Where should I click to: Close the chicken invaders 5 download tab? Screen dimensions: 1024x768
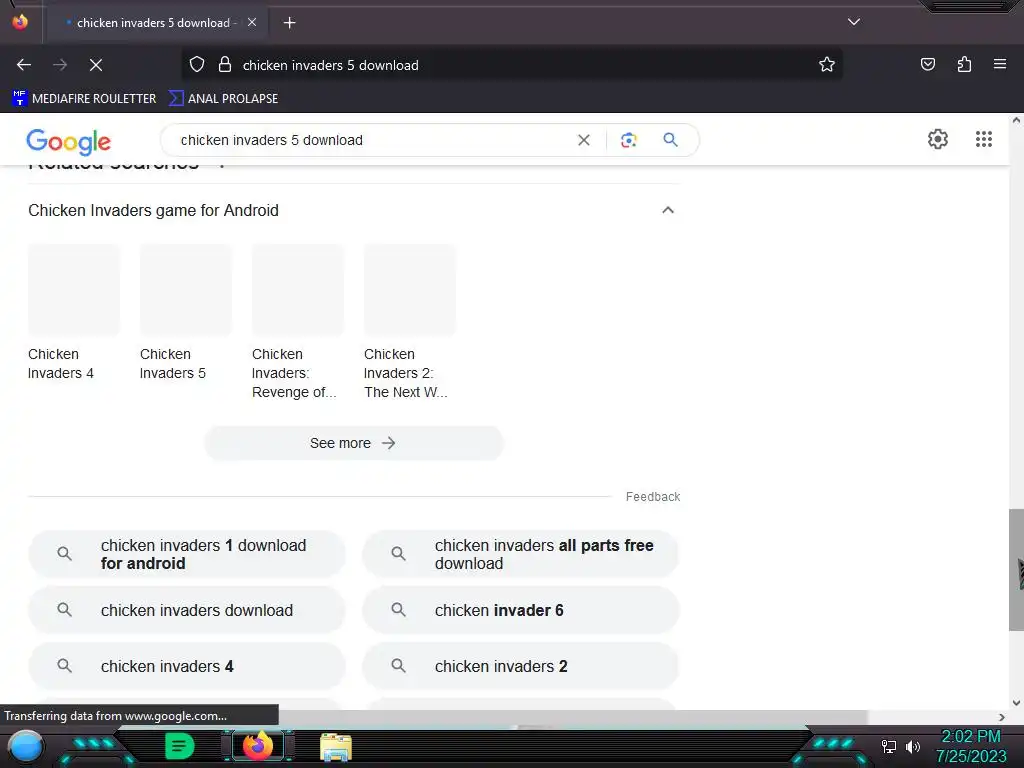click(x=251, y=22)
